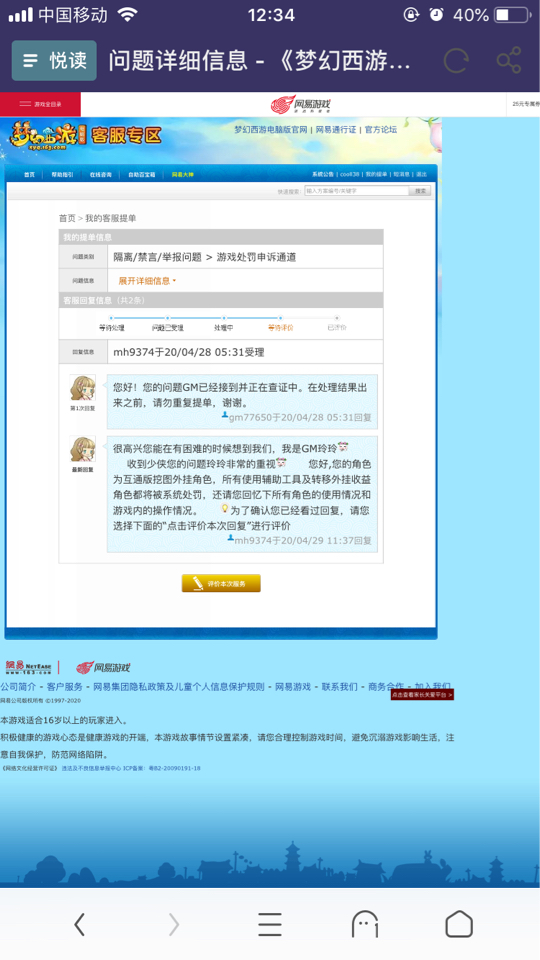
Task: Open 网易大神 nav tab
Action: 182,174
